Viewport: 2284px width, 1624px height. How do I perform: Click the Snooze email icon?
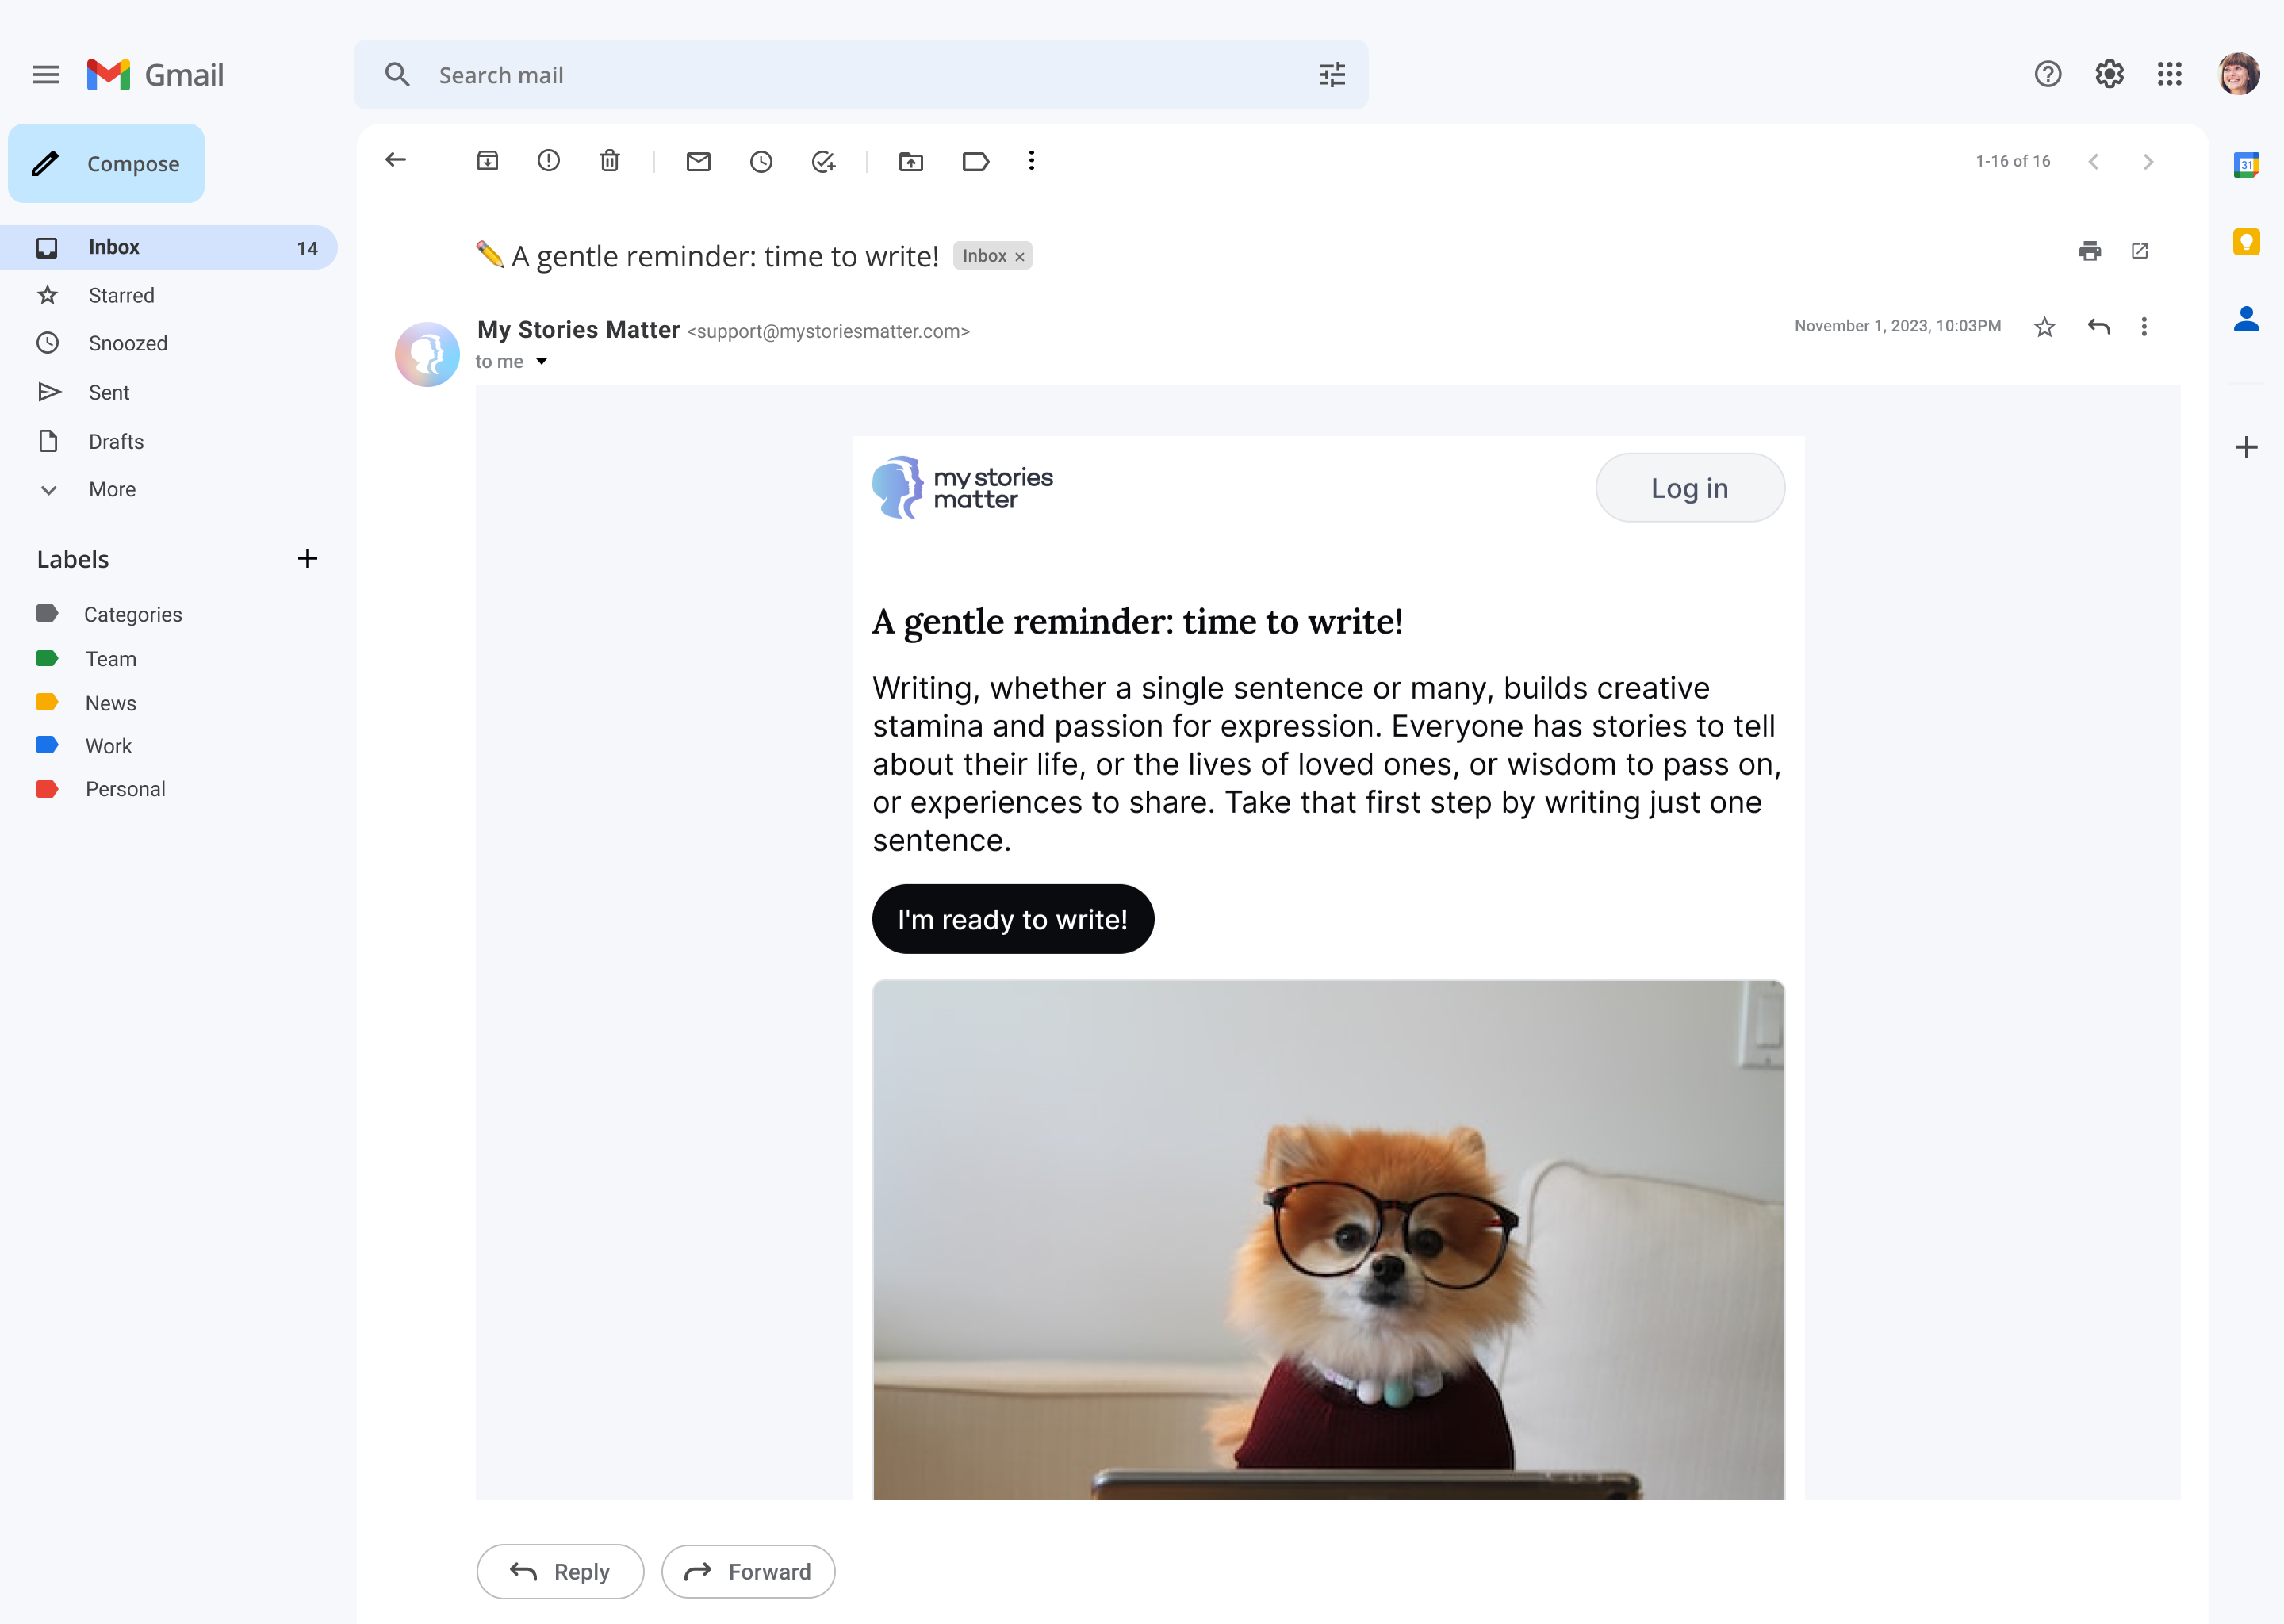coord(759,162)
